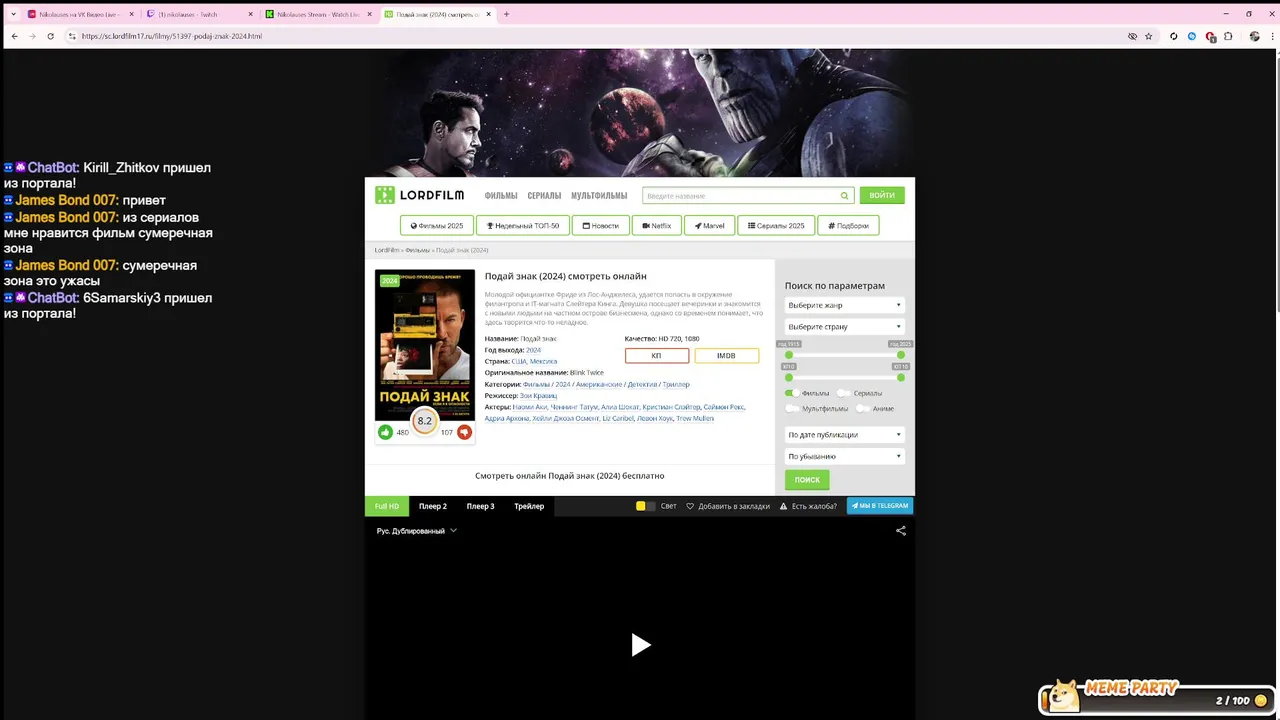Open the По убыванию sort dropdown
Screen dimensions: 1280x720
point(845,457)
